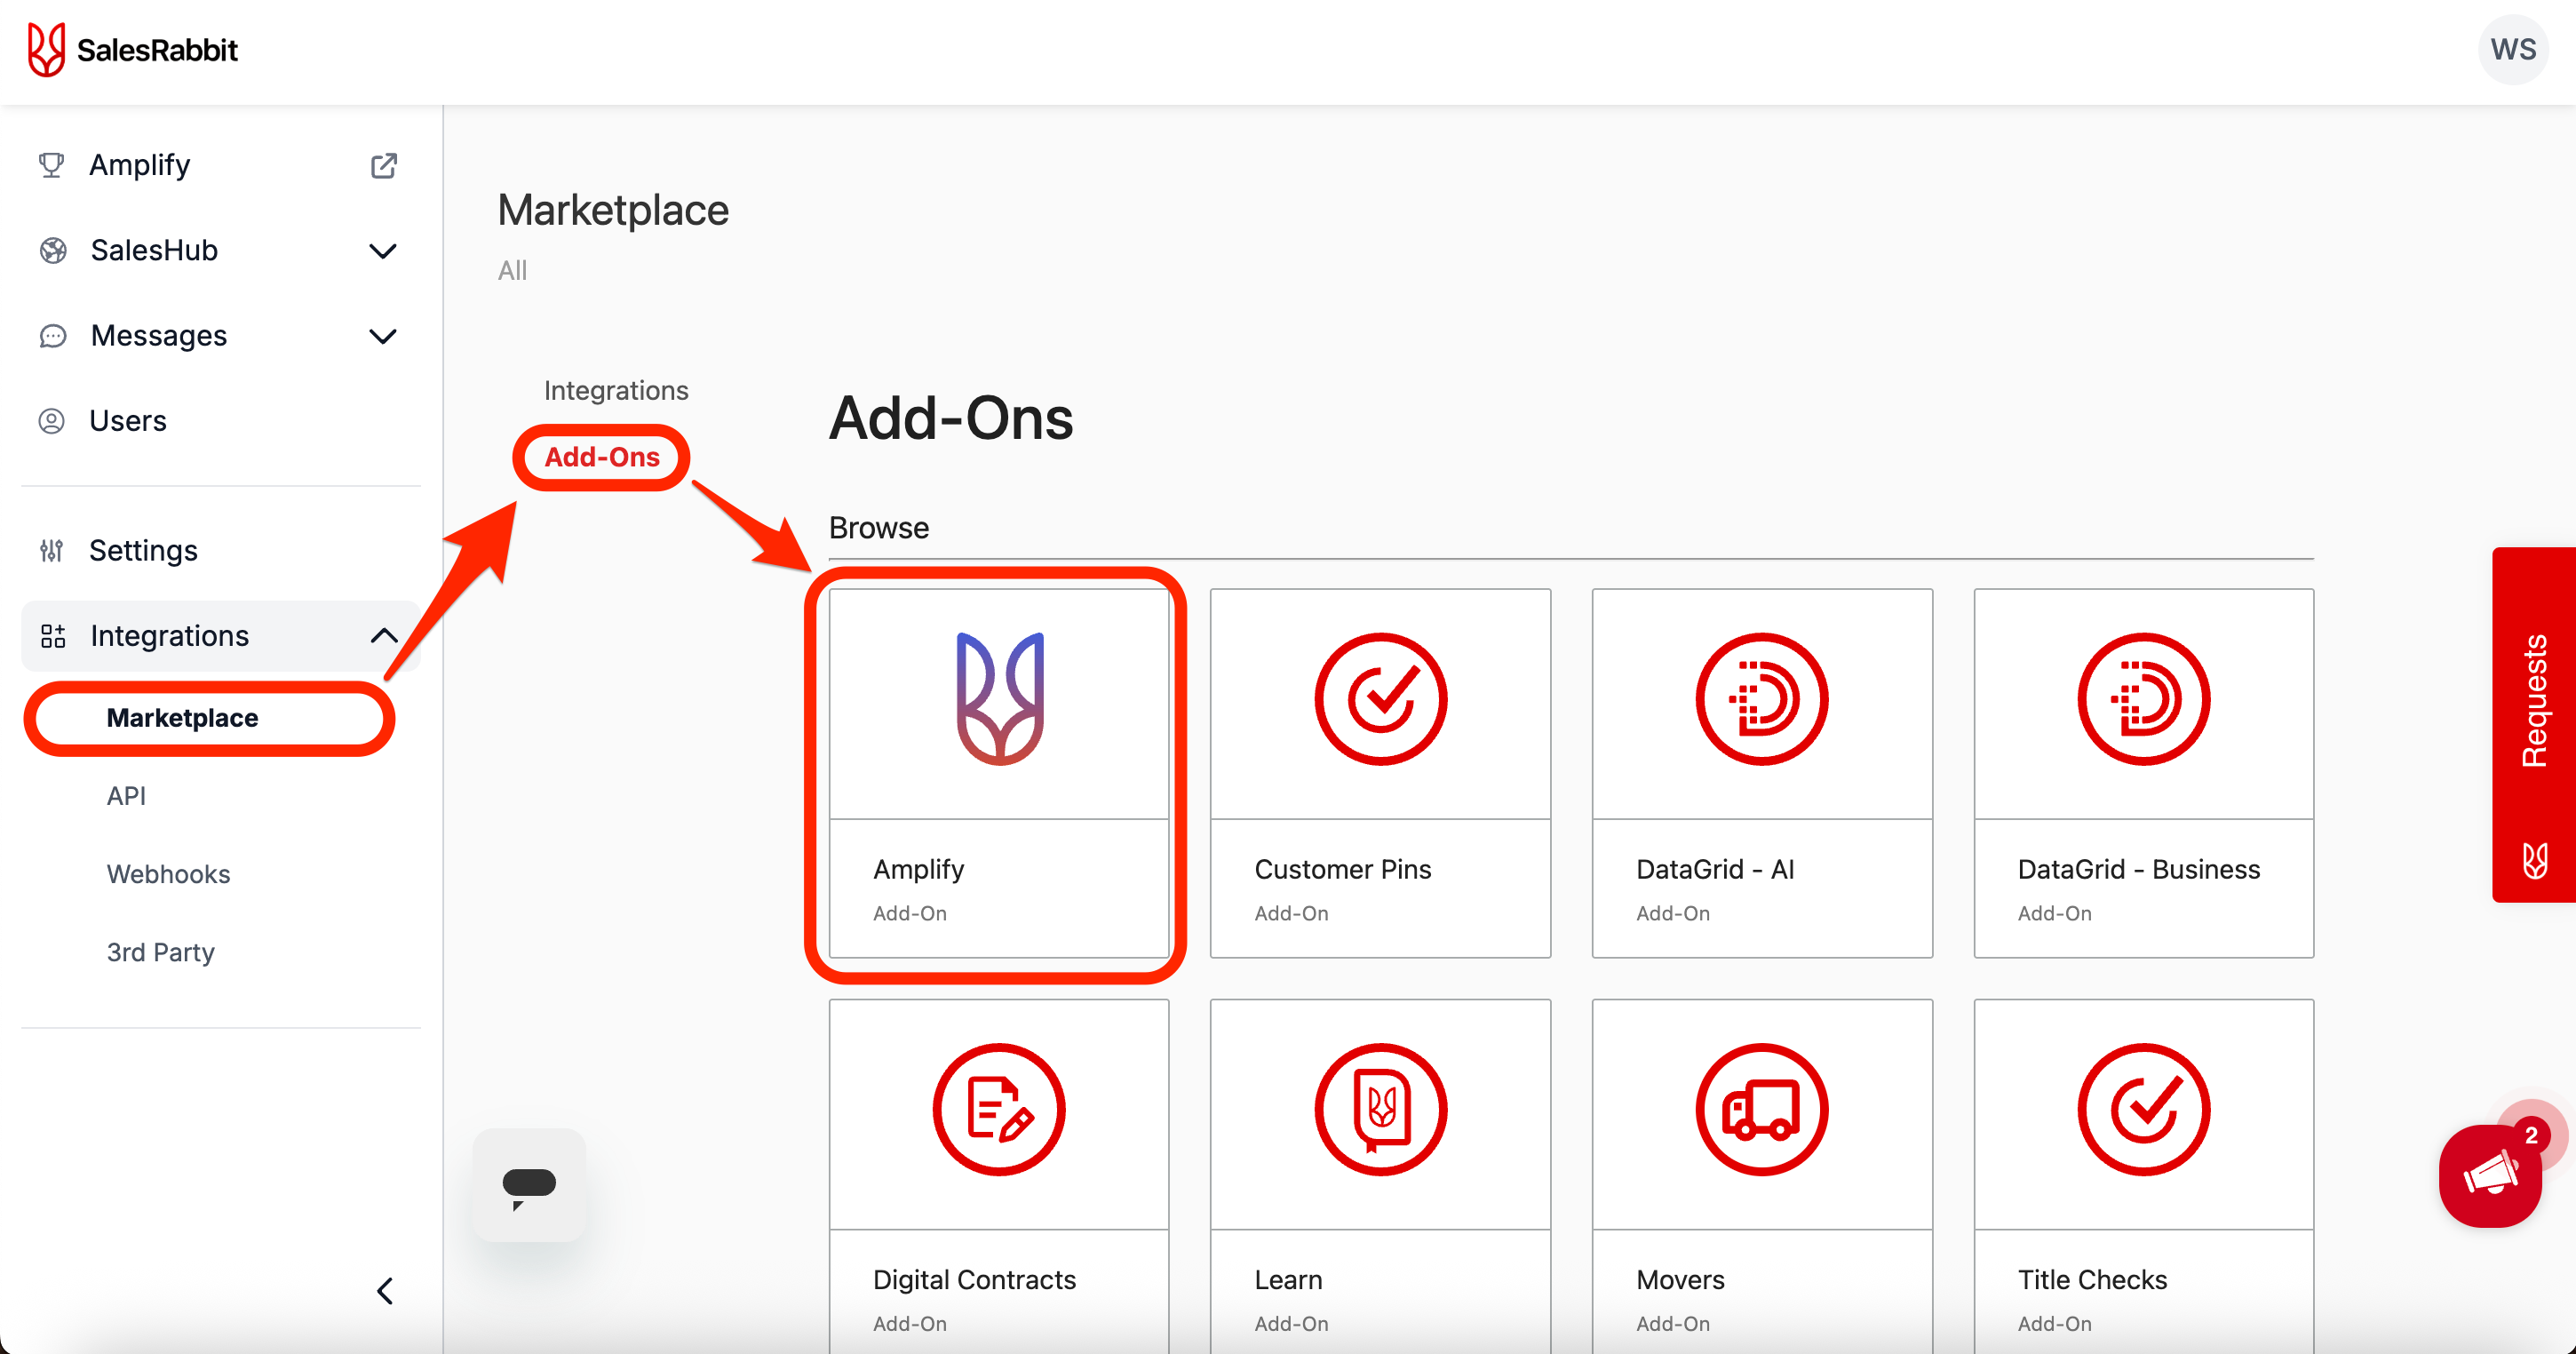The height and width of the screenshot is (1354, 2576).
Task: Open the Users sidebar item
Action: tap(128, 421)
